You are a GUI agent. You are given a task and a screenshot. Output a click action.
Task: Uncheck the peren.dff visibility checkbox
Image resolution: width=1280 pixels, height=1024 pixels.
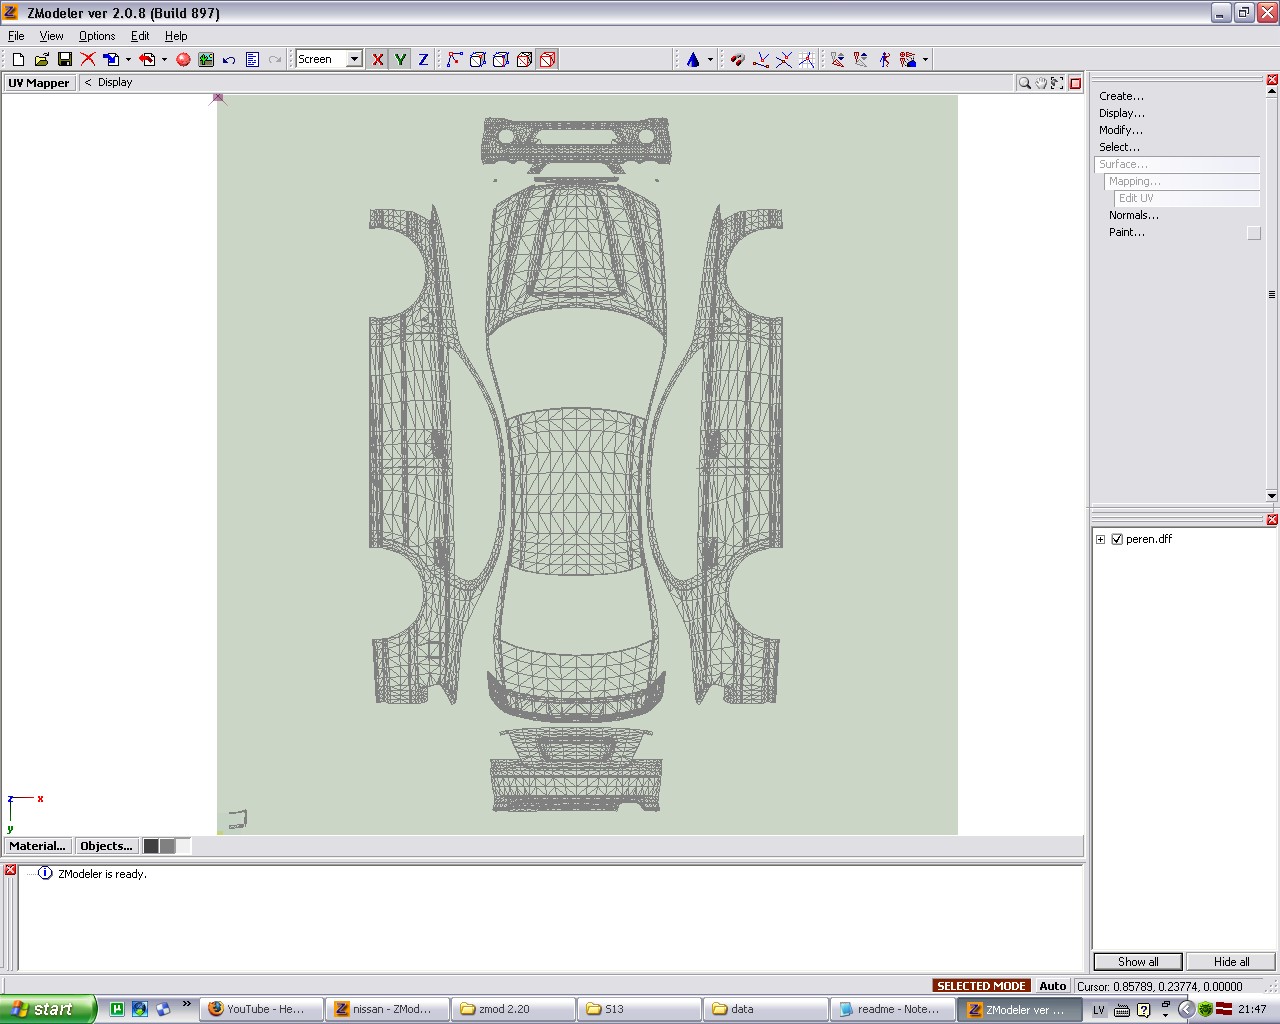1117,539
